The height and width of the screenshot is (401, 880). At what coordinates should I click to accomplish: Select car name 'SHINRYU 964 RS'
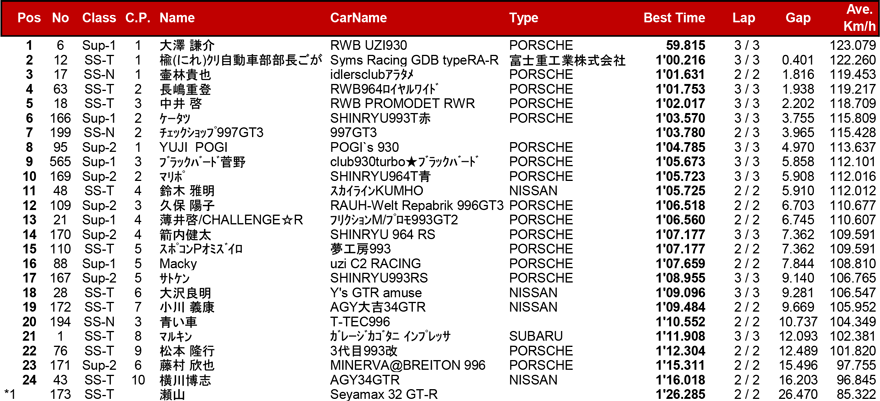point(382,236)
